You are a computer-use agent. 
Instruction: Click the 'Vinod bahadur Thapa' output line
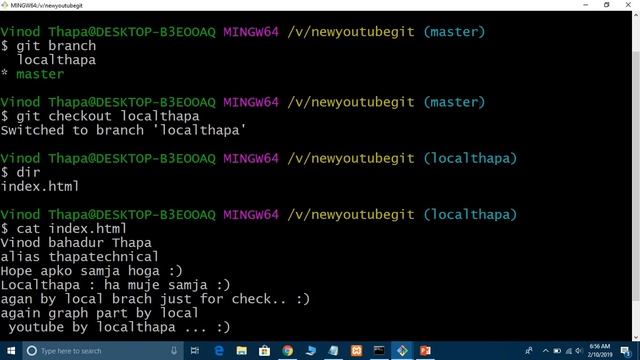point(76,243)
